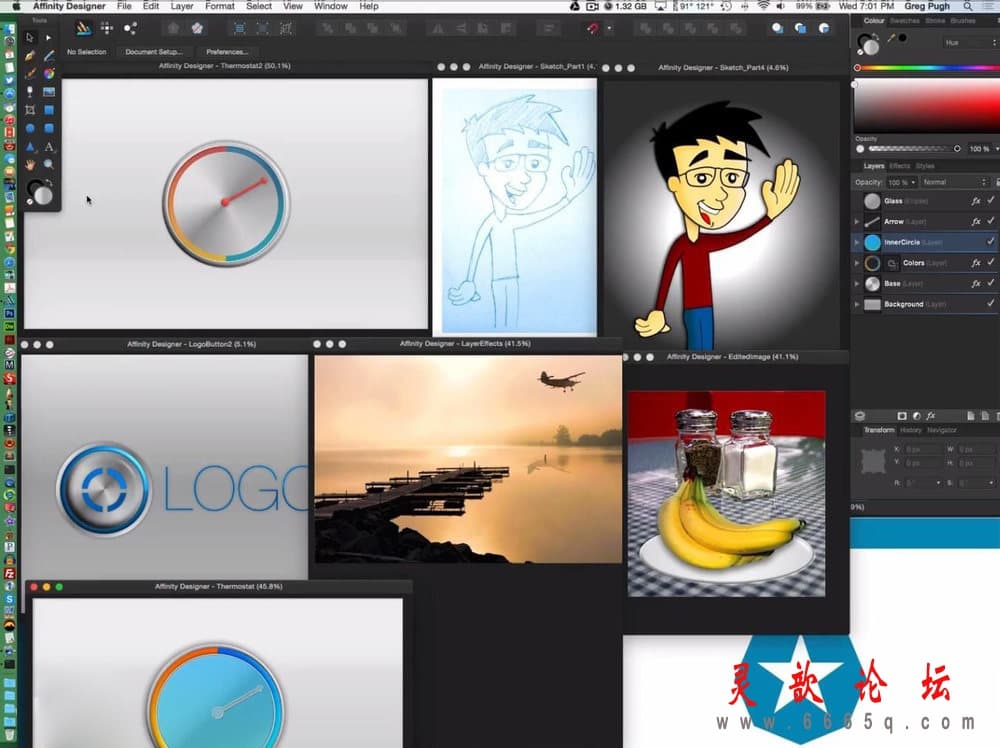Open layer effects for the Arrow layer
This screenshot has height=748, width=1000.
(976, 221)
